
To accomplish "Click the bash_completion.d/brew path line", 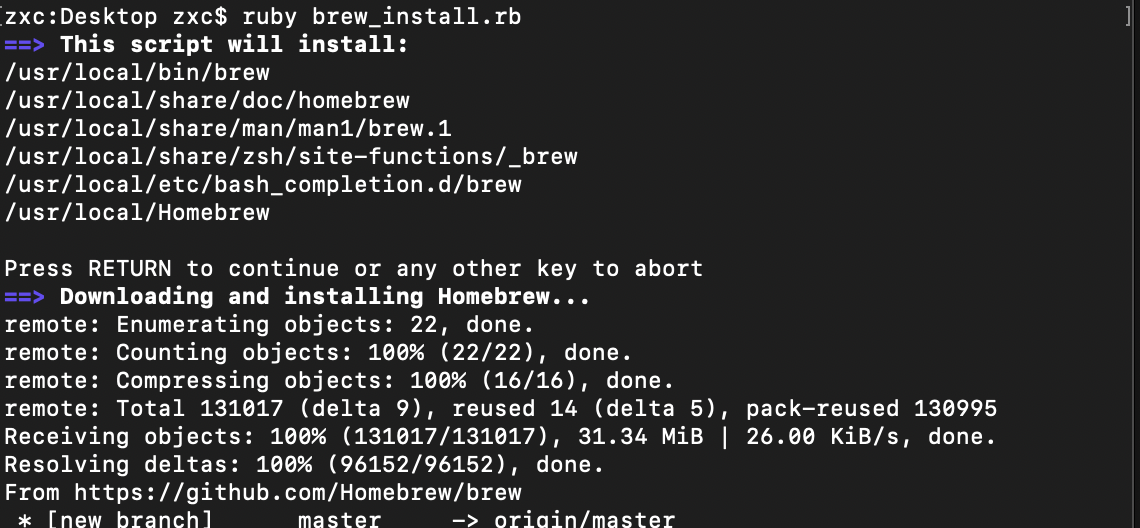I will 263,185.
